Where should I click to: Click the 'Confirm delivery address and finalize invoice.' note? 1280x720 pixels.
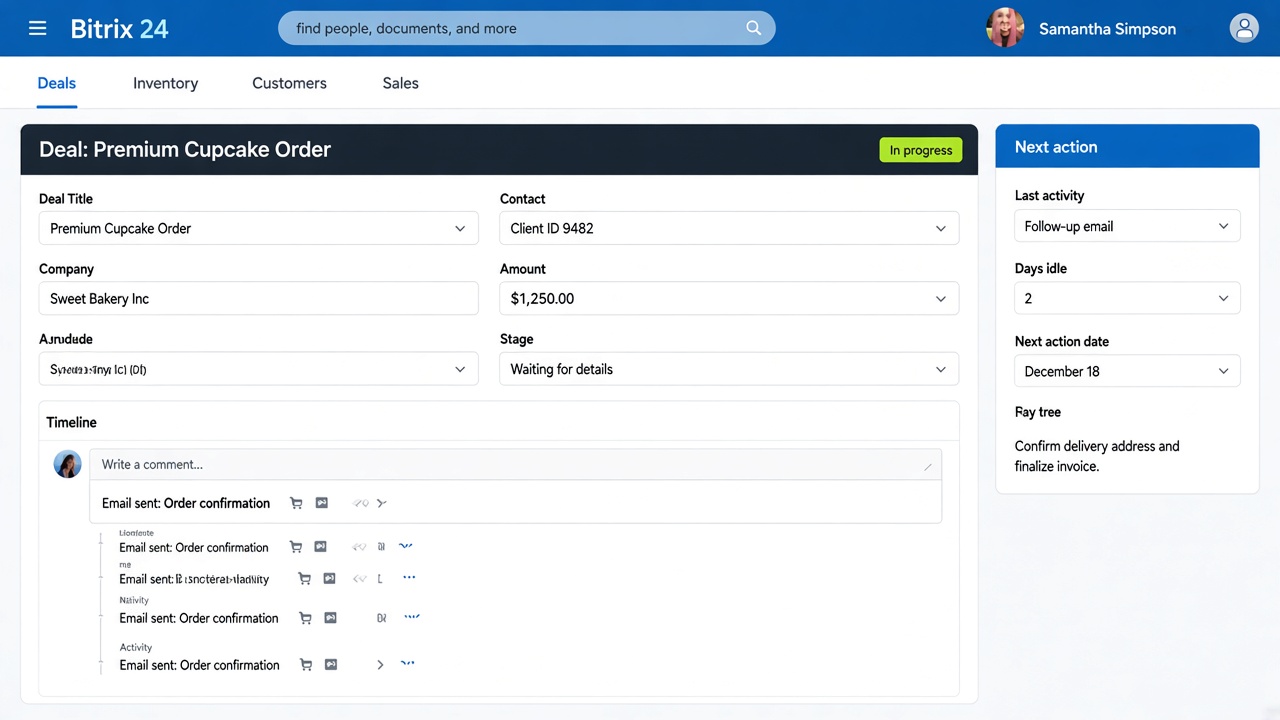[1097, 456]
